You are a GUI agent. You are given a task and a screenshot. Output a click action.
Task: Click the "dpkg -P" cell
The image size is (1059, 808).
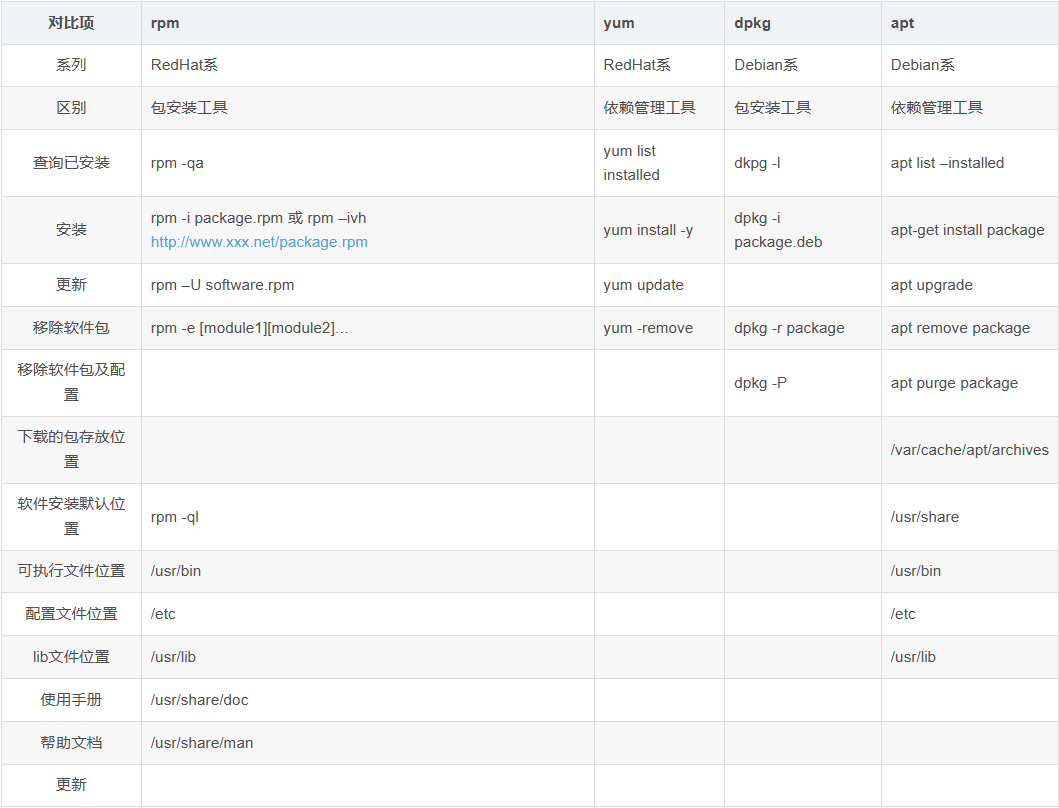point(760,383)
